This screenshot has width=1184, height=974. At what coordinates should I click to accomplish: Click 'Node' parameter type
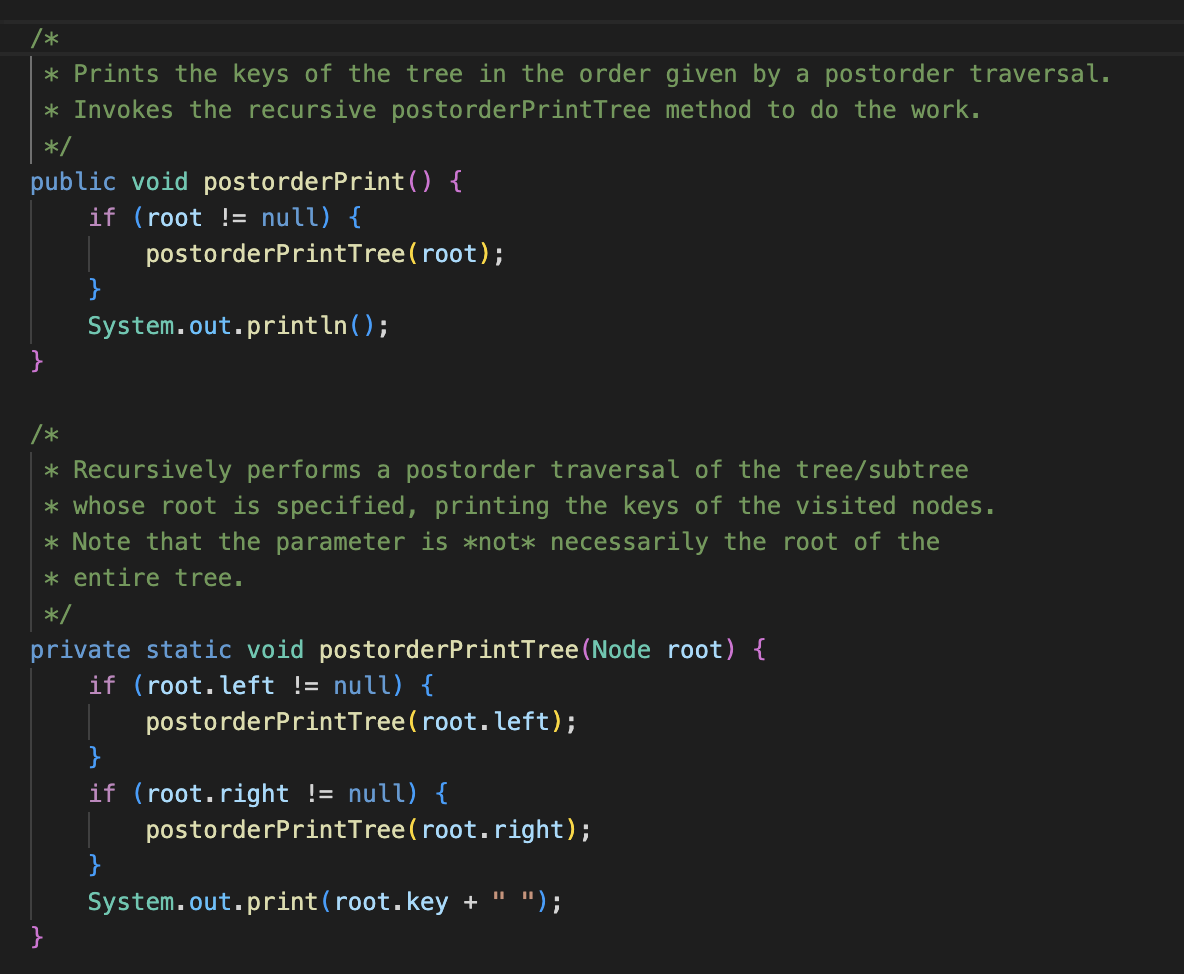pyautogui.click(x=621, y=650)
